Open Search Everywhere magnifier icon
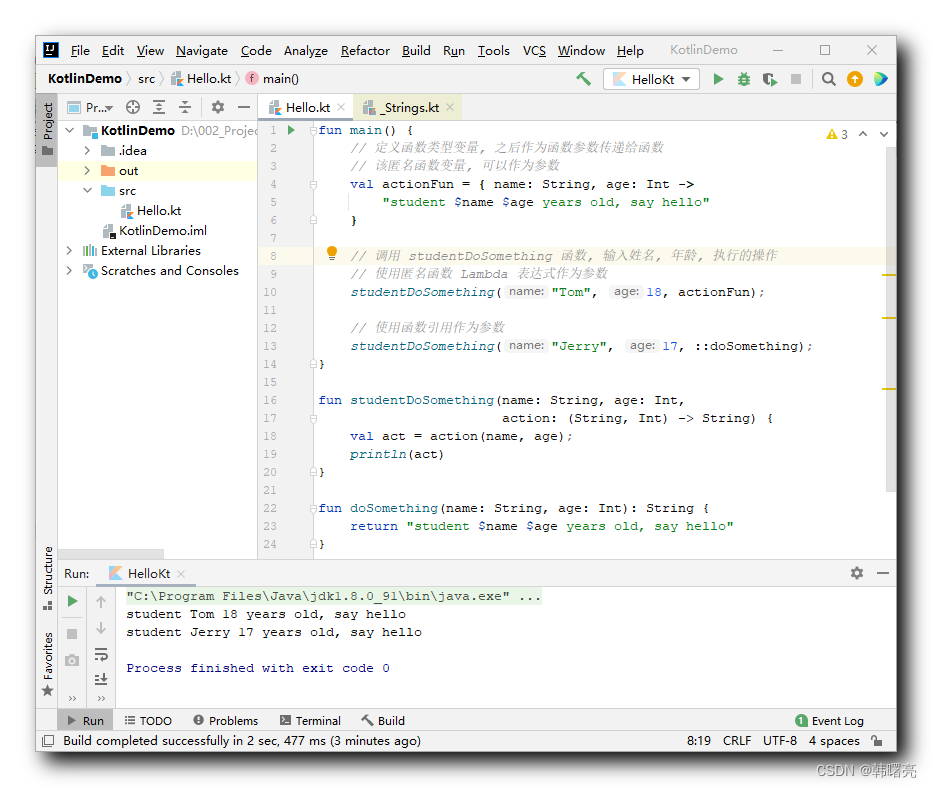The width and height of the screenshot is (932, 787). point(828,79)
